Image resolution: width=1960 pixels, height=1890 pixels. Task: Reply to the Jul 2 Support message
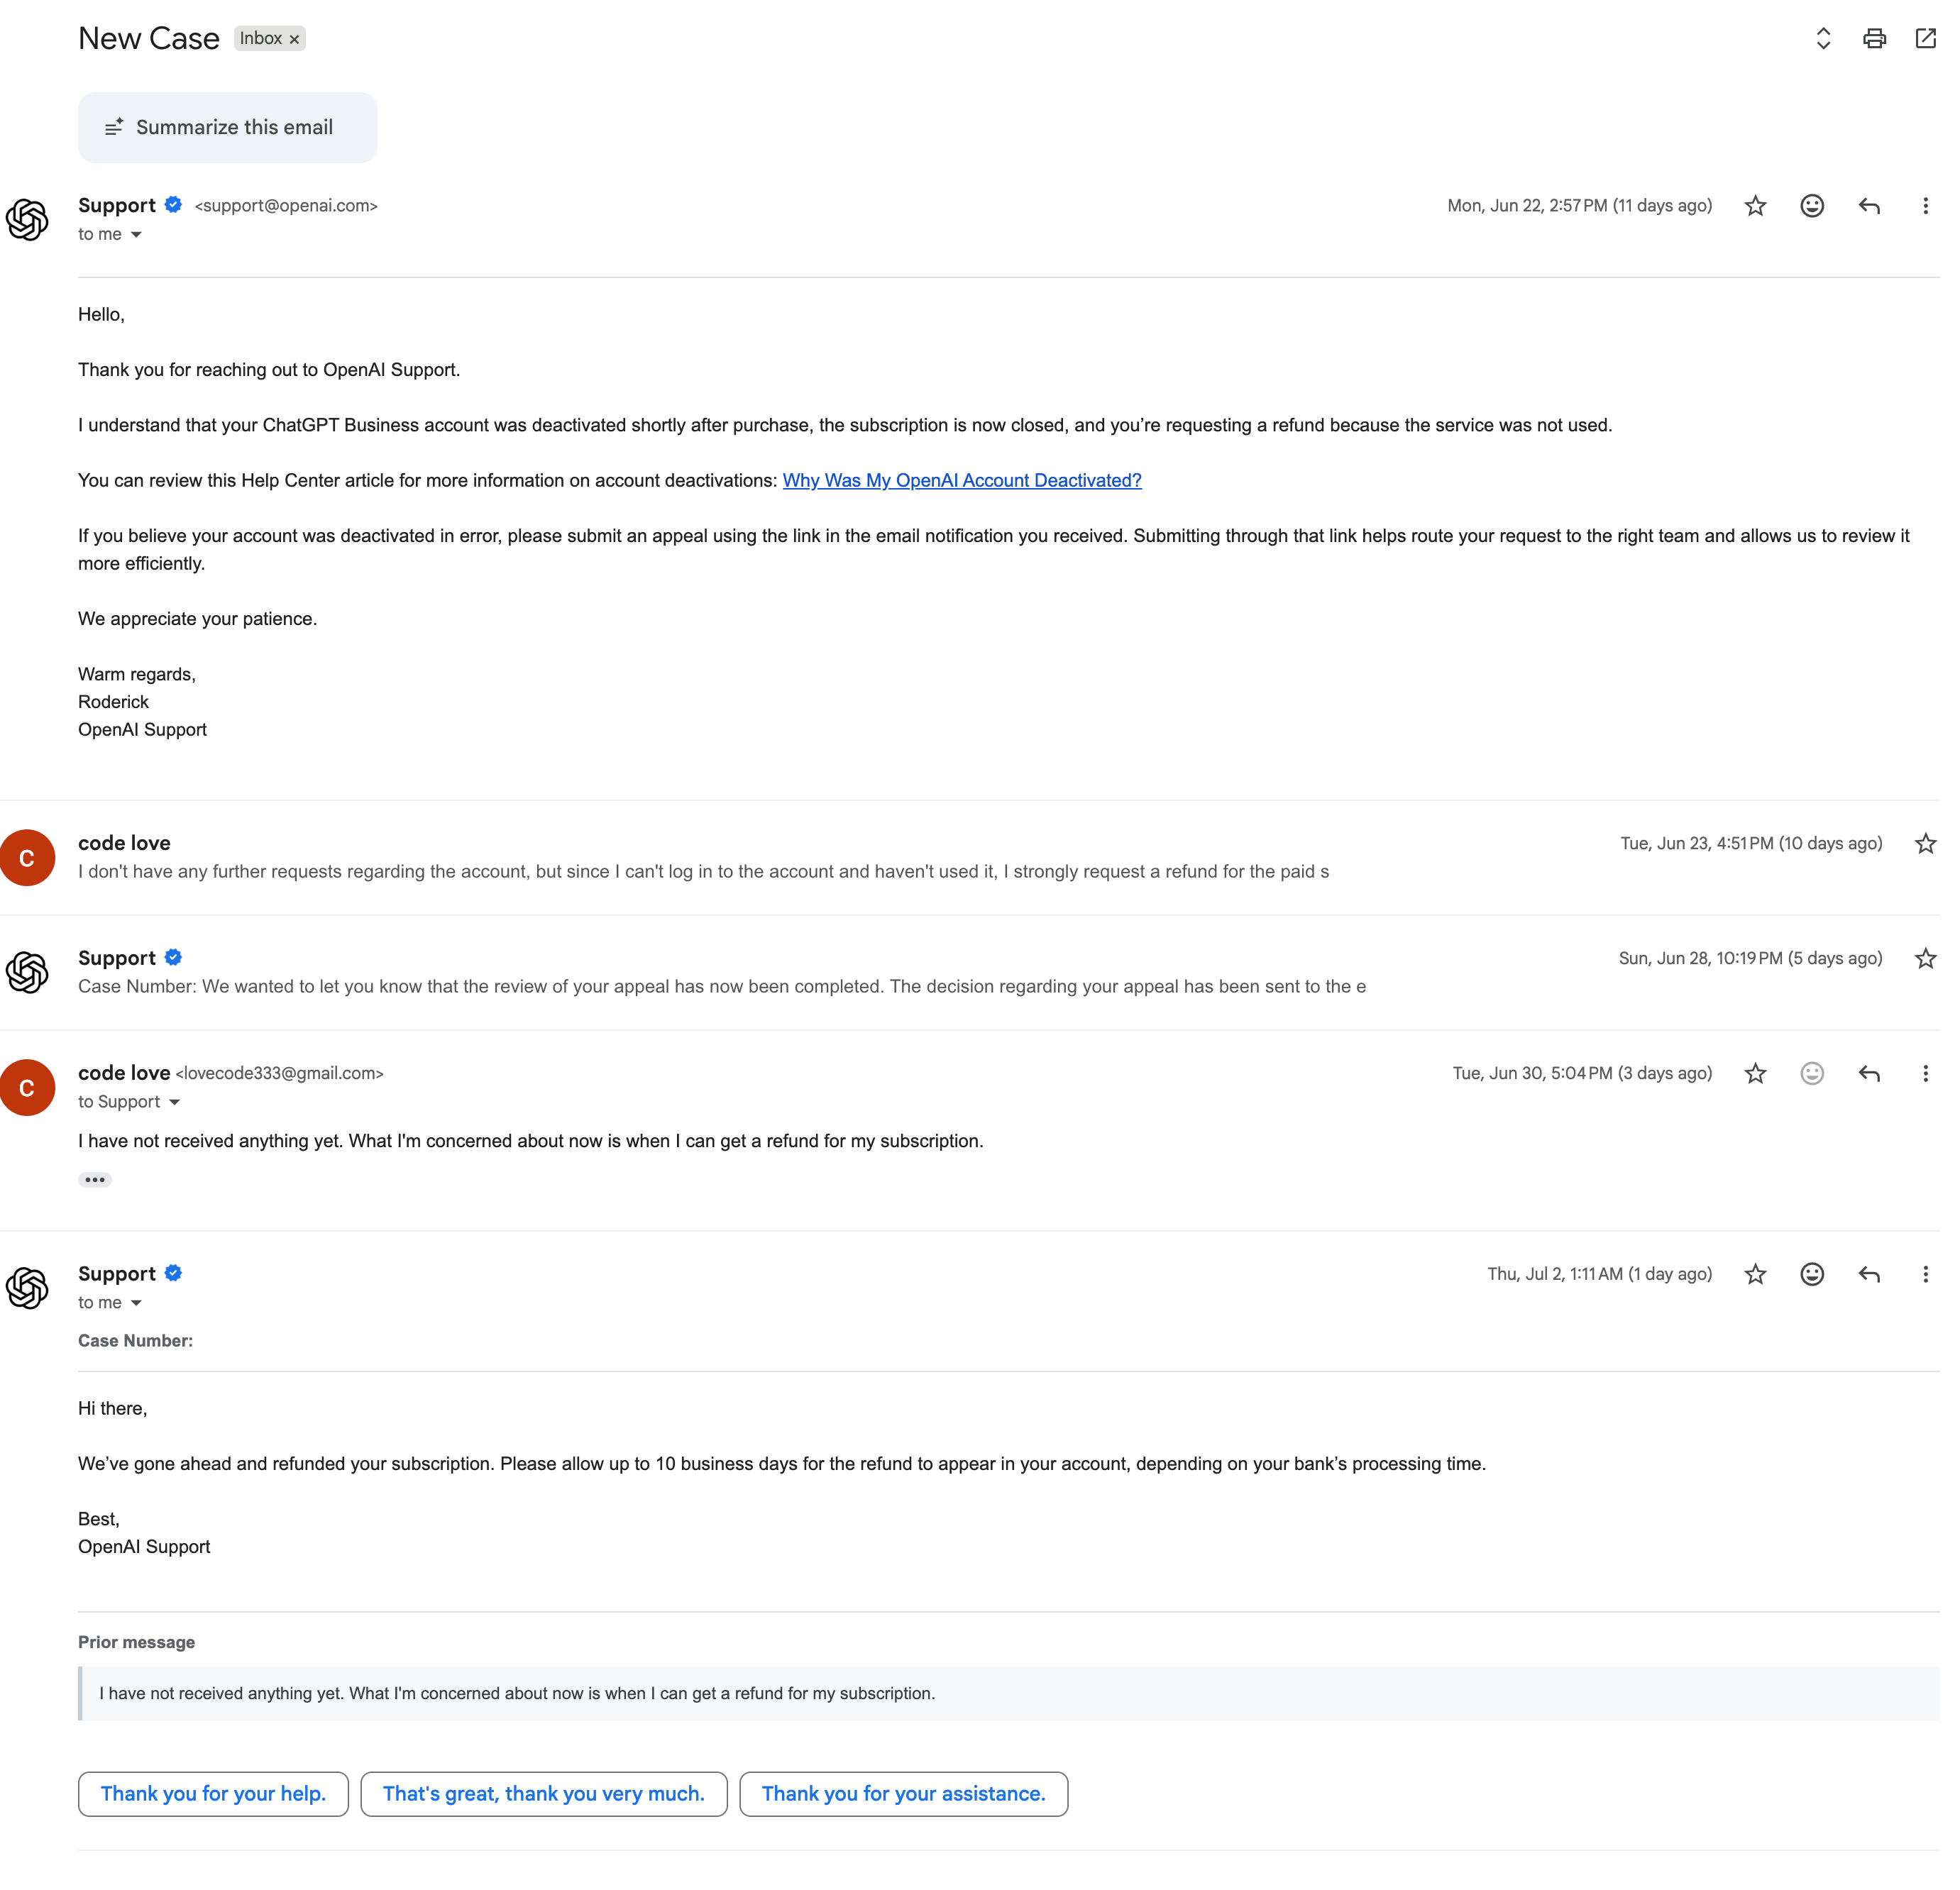1869,1274
